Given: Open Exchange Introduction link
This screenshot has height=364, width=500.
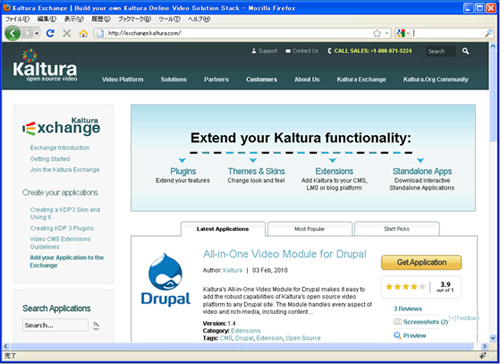Looking at the screenshot, I should [60, 148].
